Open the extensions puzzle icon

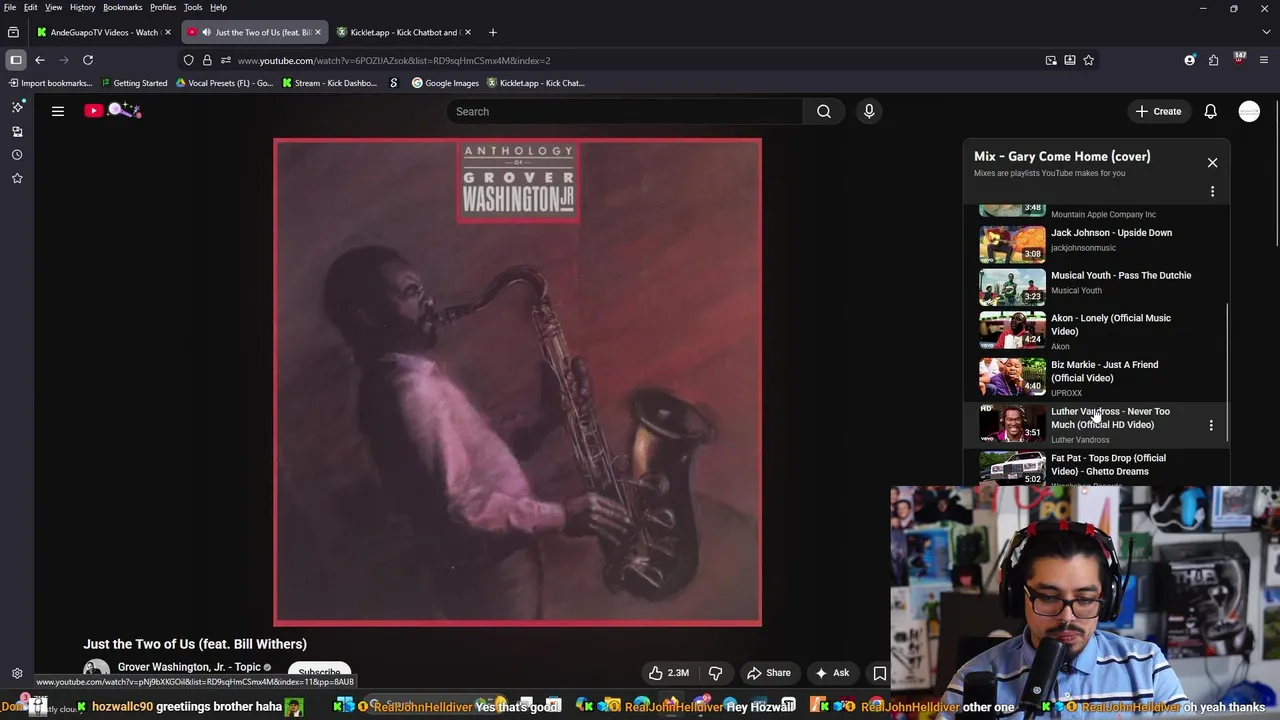[x=1213, y=60]
